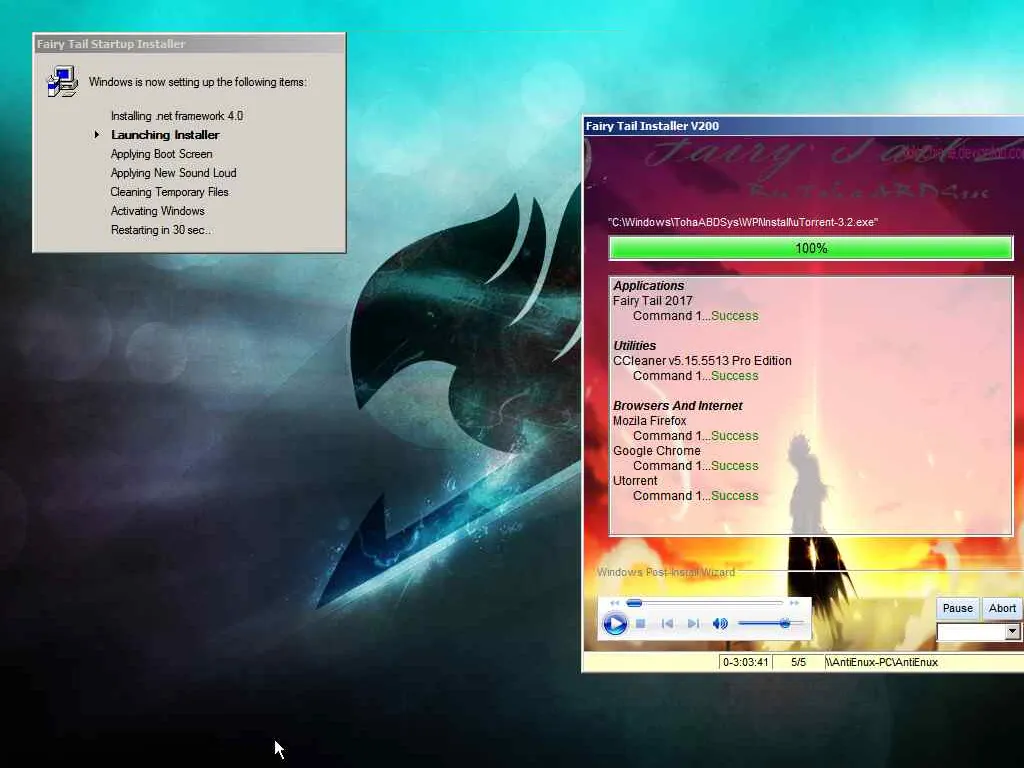The image size is (1024, 768).
Task: Click the uTorrent-3.2.exe file path text
Action: tap(743, 222)
